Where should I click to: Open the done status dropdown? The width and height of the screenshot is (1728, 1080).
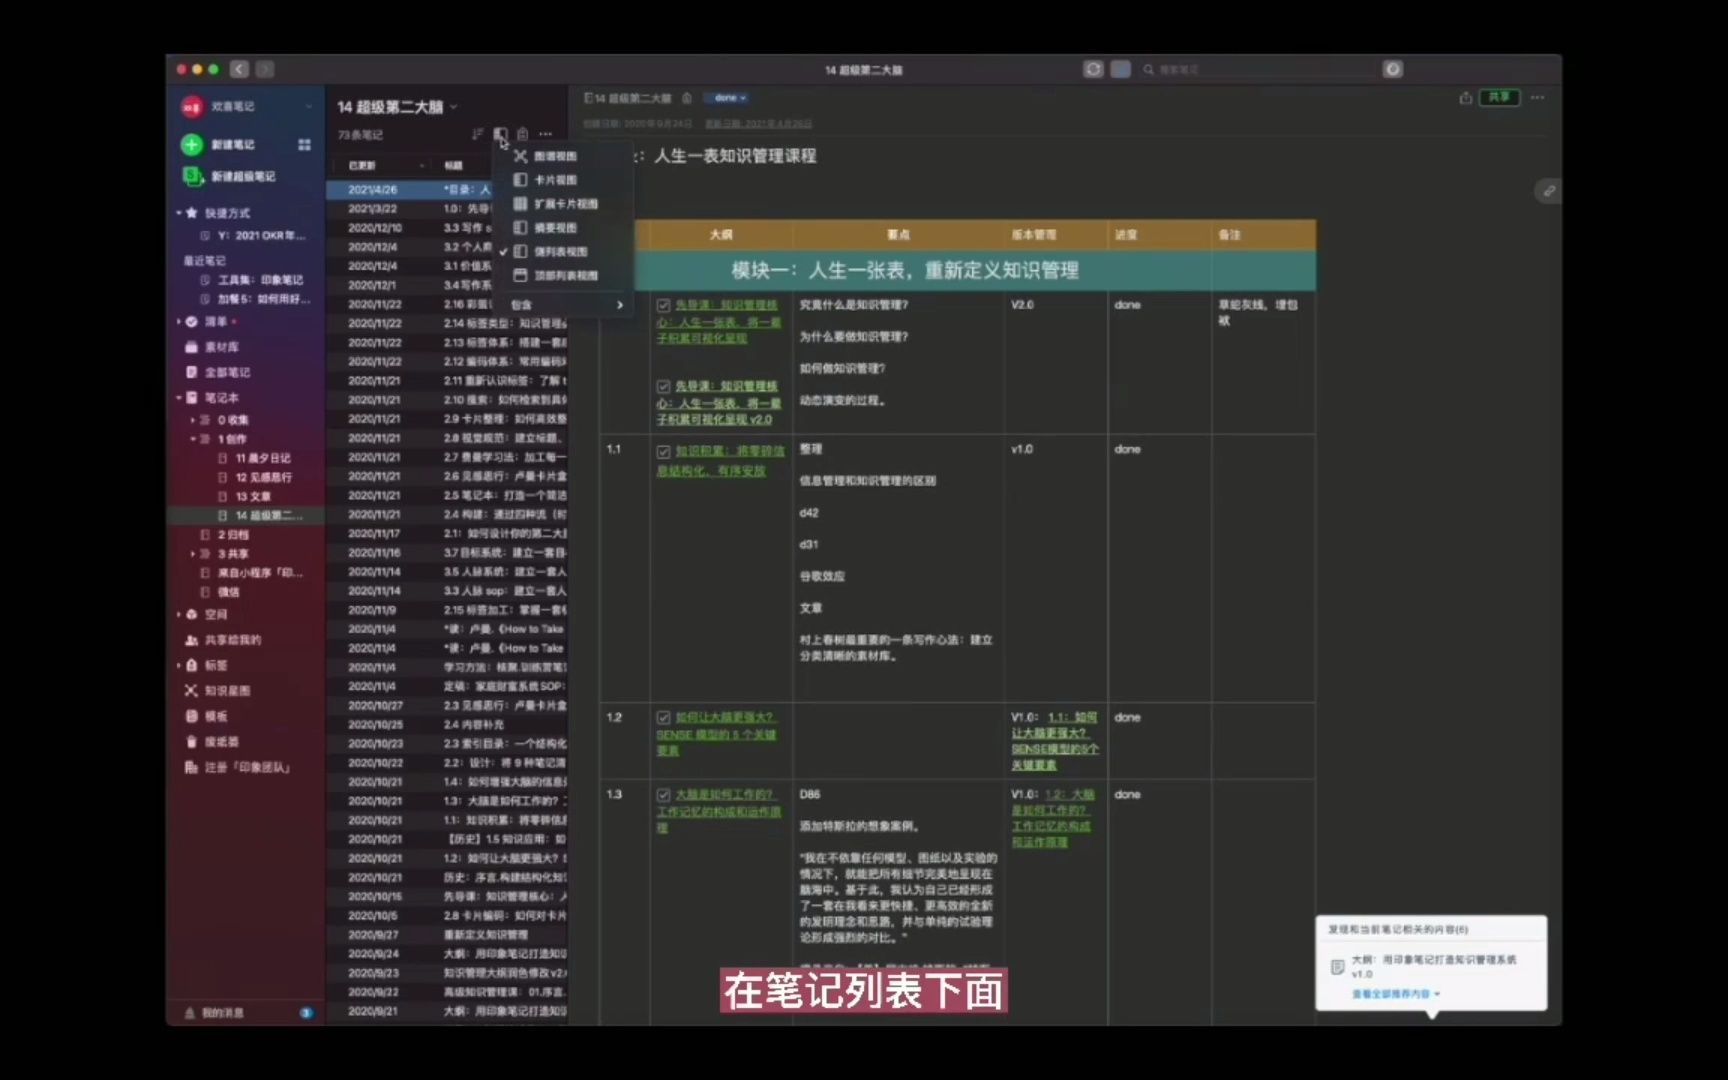[x=727, y=97]
